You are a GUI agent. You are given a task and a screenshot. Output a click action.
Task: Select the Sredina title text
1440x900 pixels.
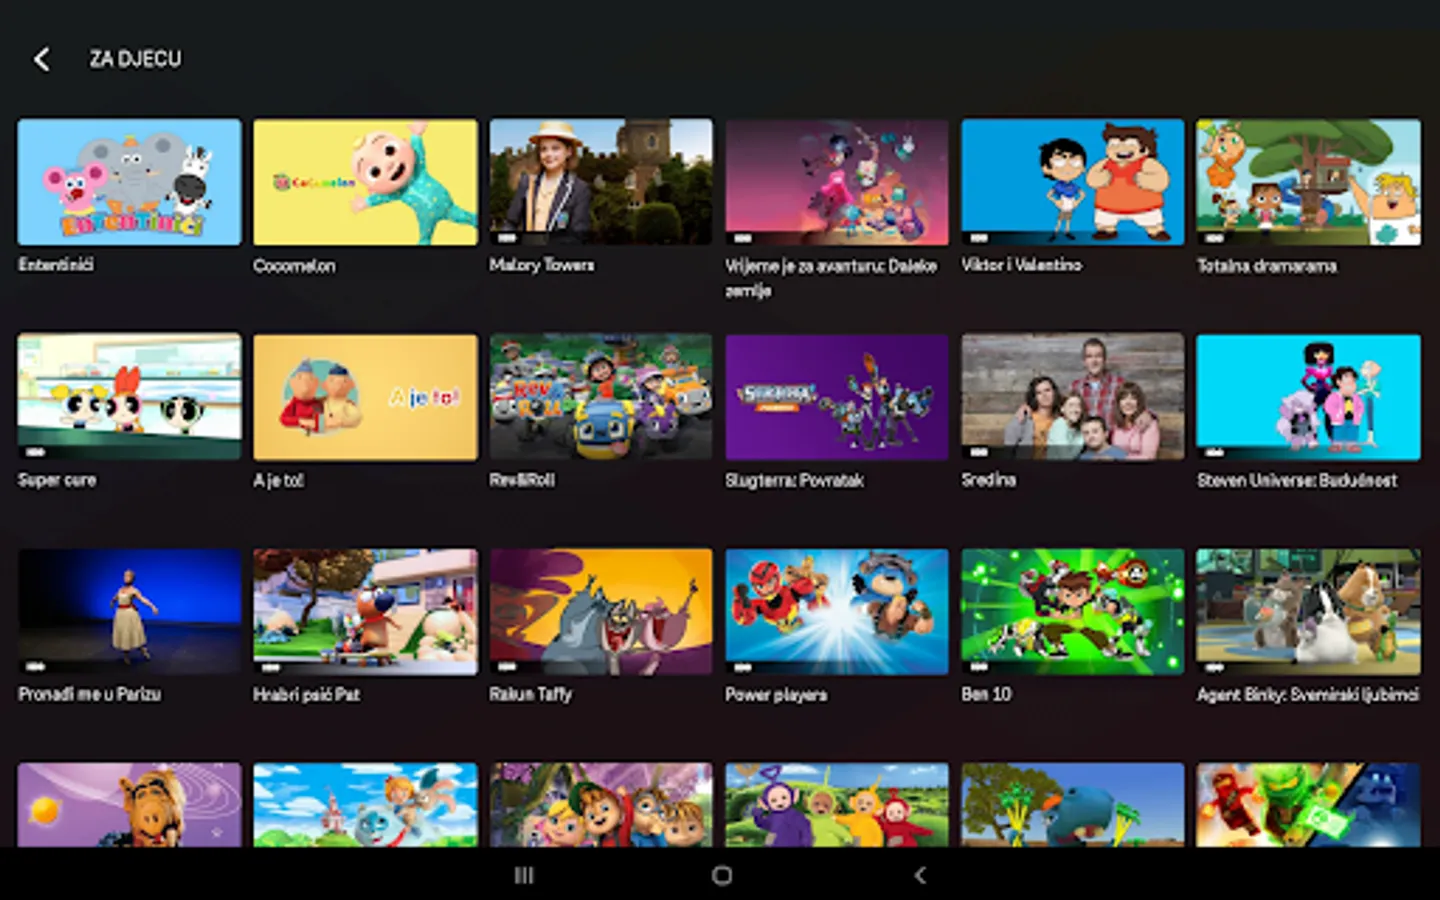[988, 480]
